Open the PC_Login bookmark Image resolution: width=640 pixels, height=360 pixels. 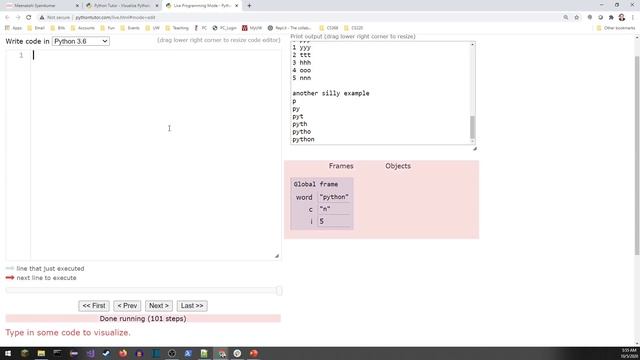[x=224, y=28]
